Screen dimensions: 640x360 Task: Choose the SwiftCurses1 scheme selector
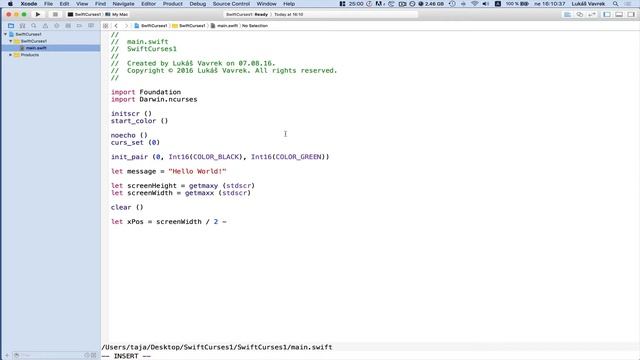(x=84, y=14)
